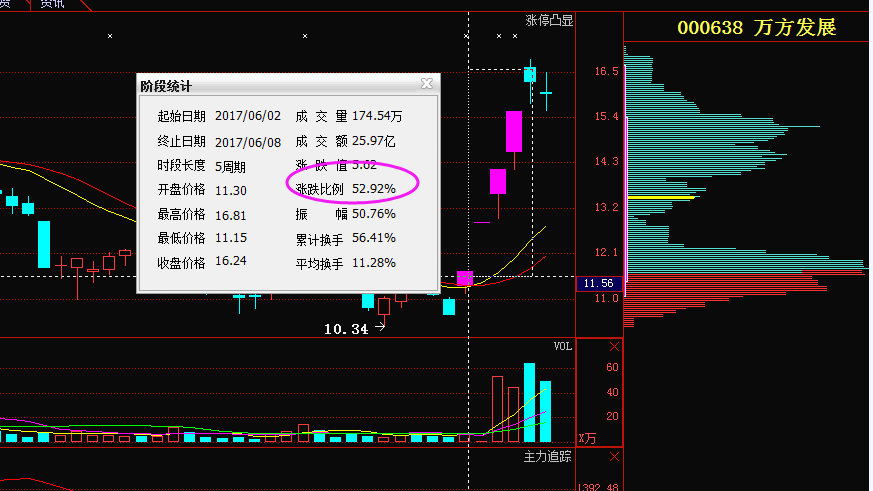Click the cyan candle at the 16.5 level

point(529,74)
